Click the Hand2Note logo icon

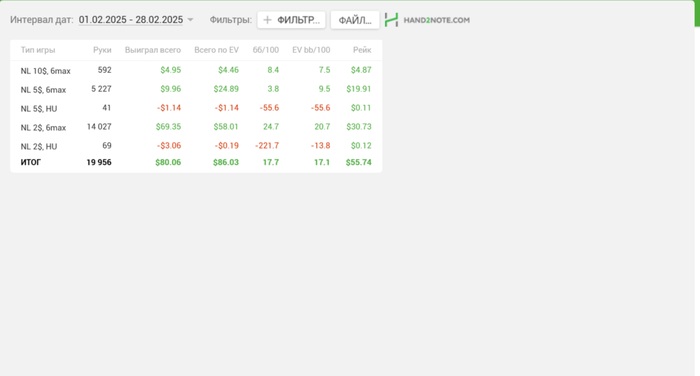[x=392, y=20]
